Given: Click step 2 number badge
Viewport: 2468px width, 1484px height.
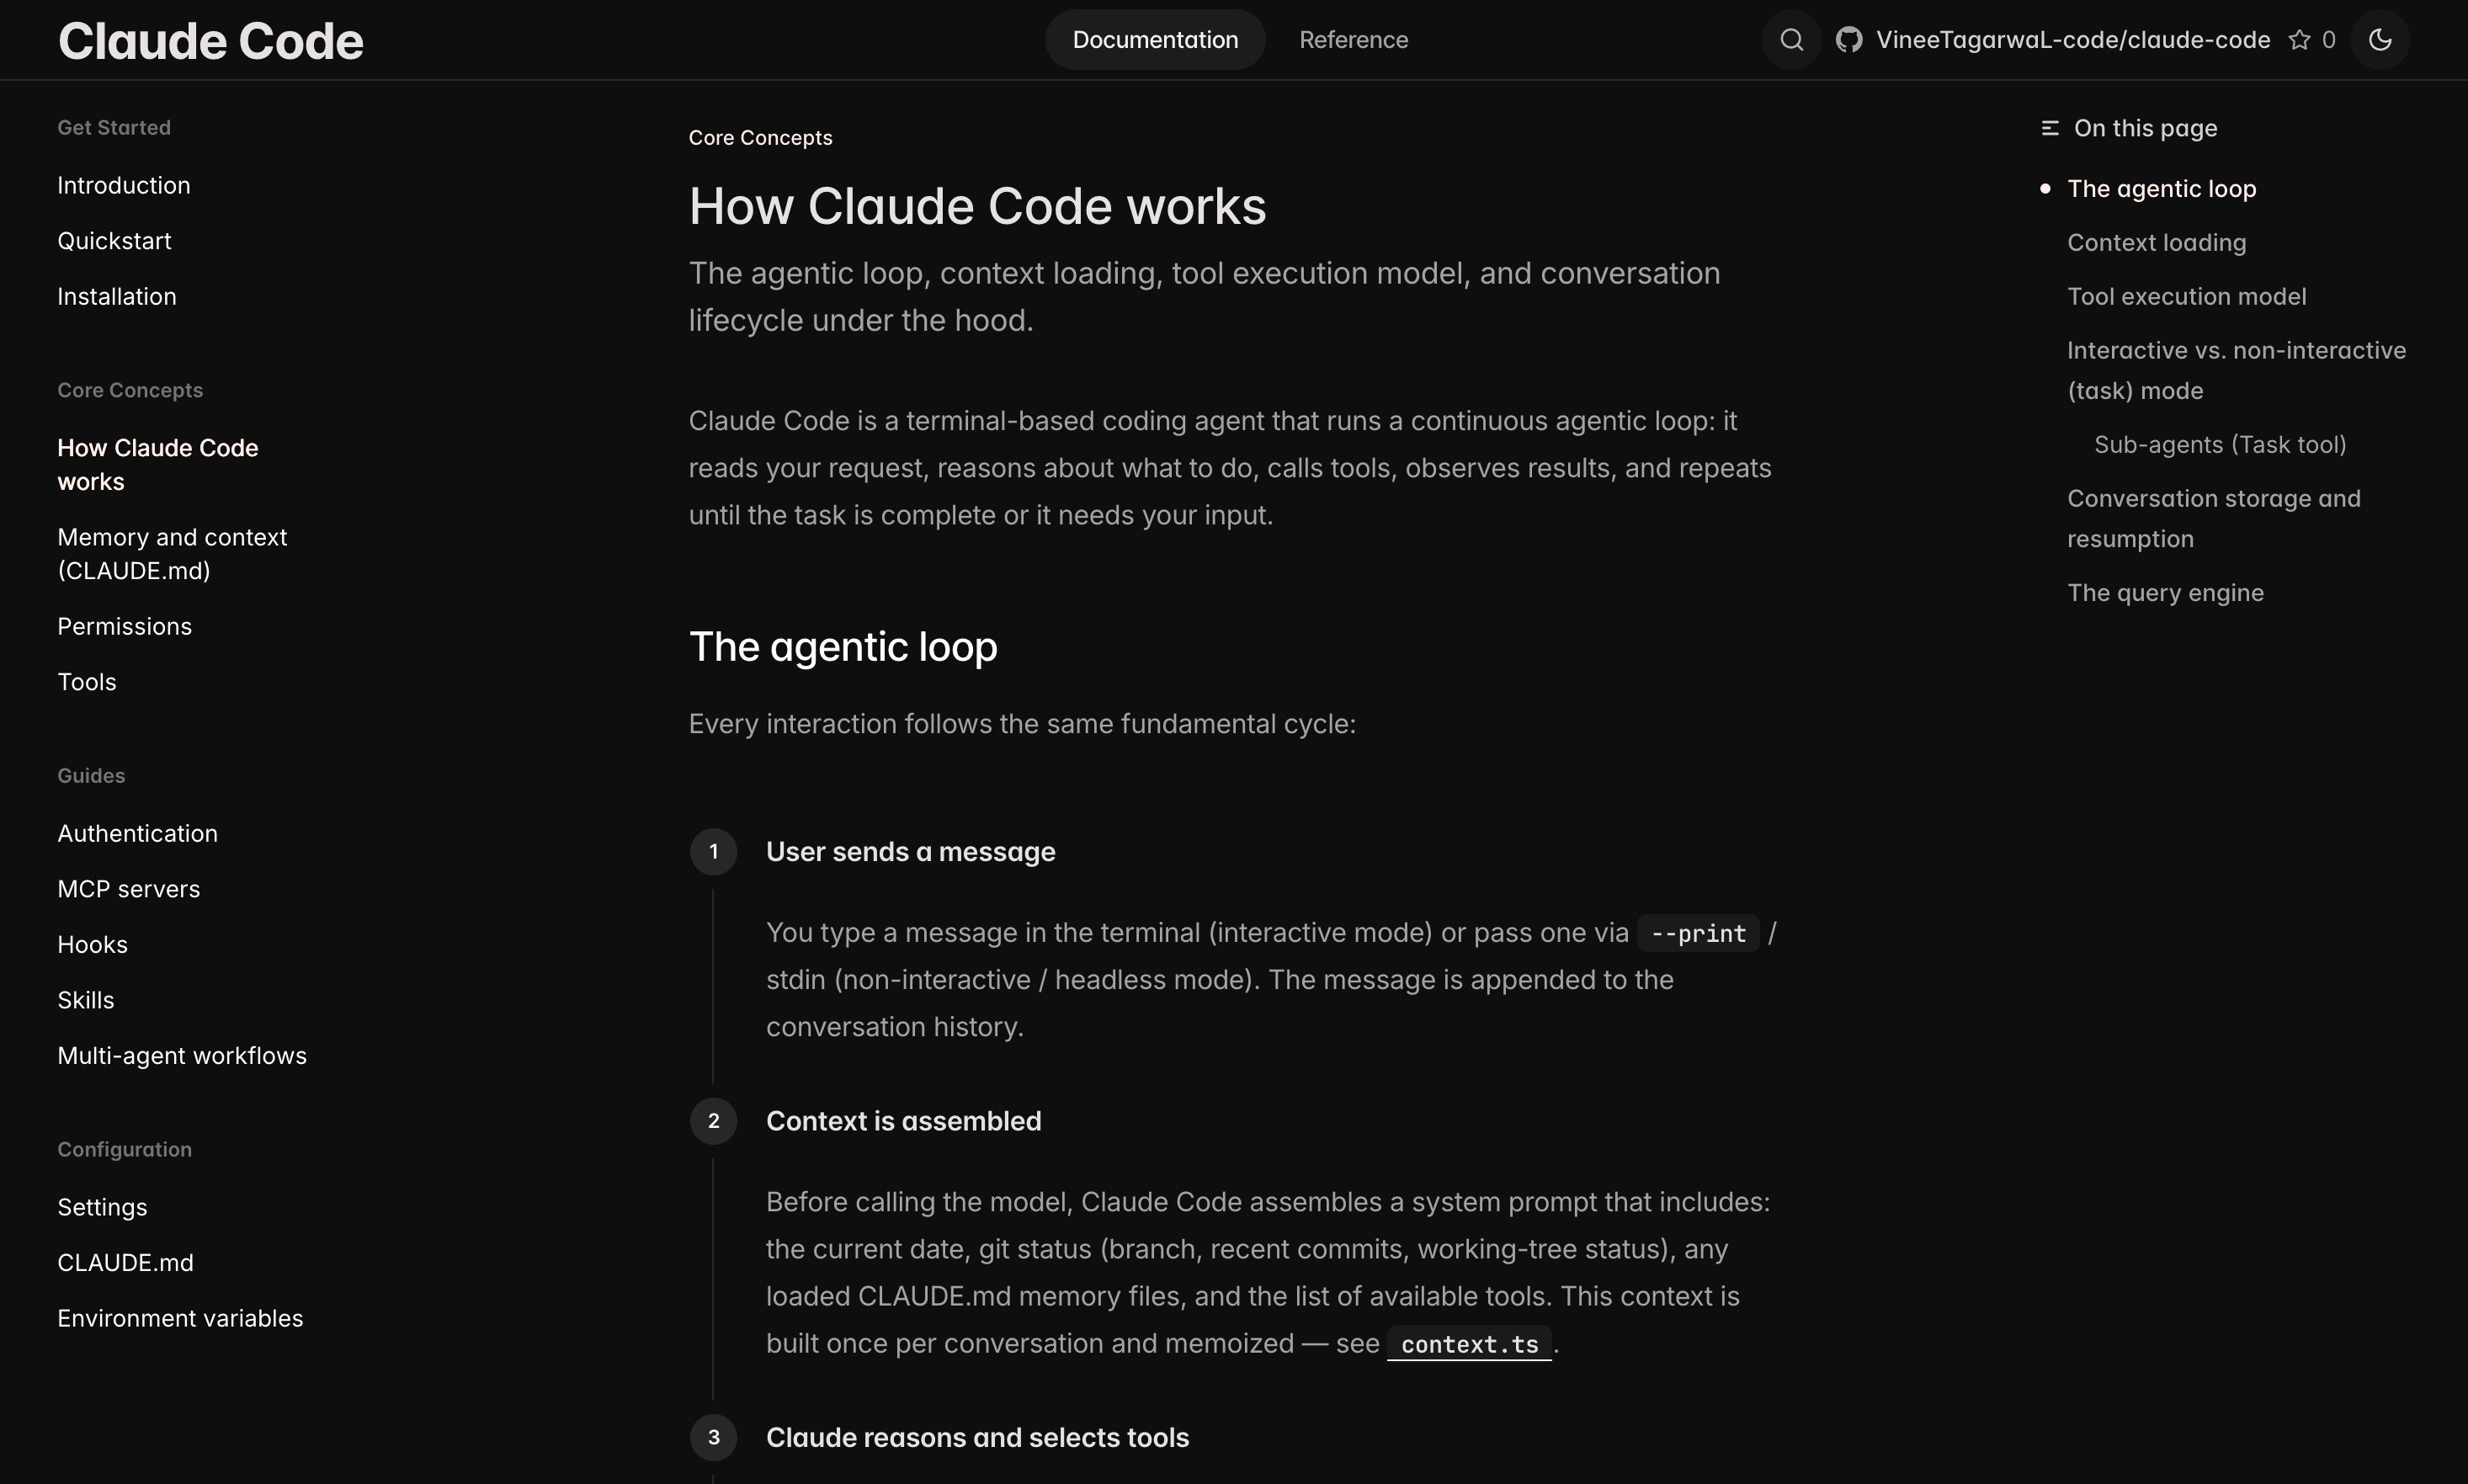Looking at the screenshot, I should [713, 1121].
